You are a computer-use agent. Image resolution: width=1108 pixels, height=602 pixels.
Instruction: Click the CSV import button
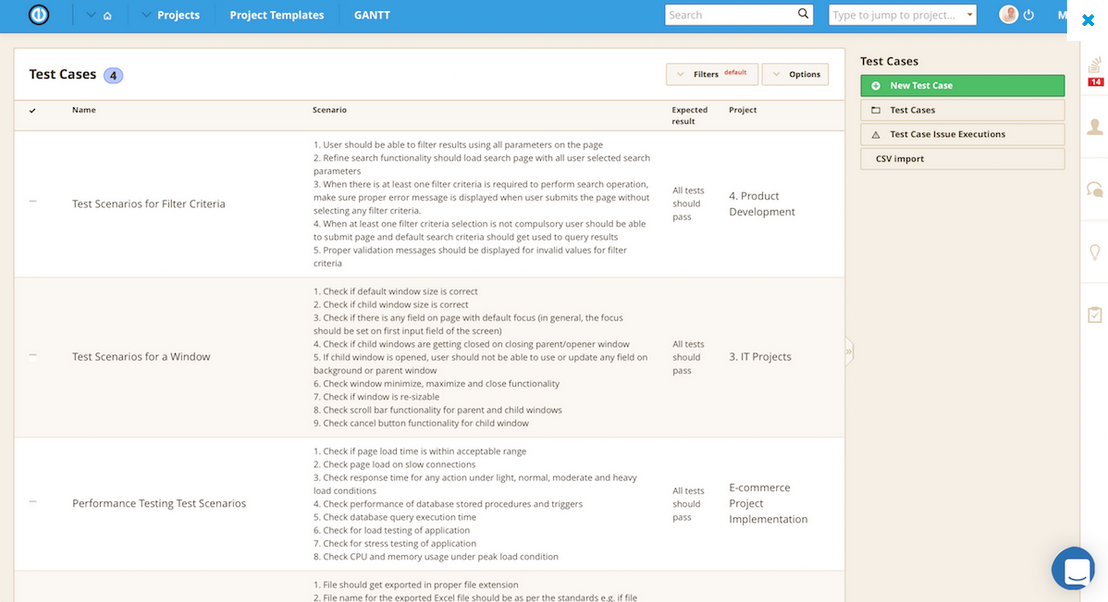962,159
